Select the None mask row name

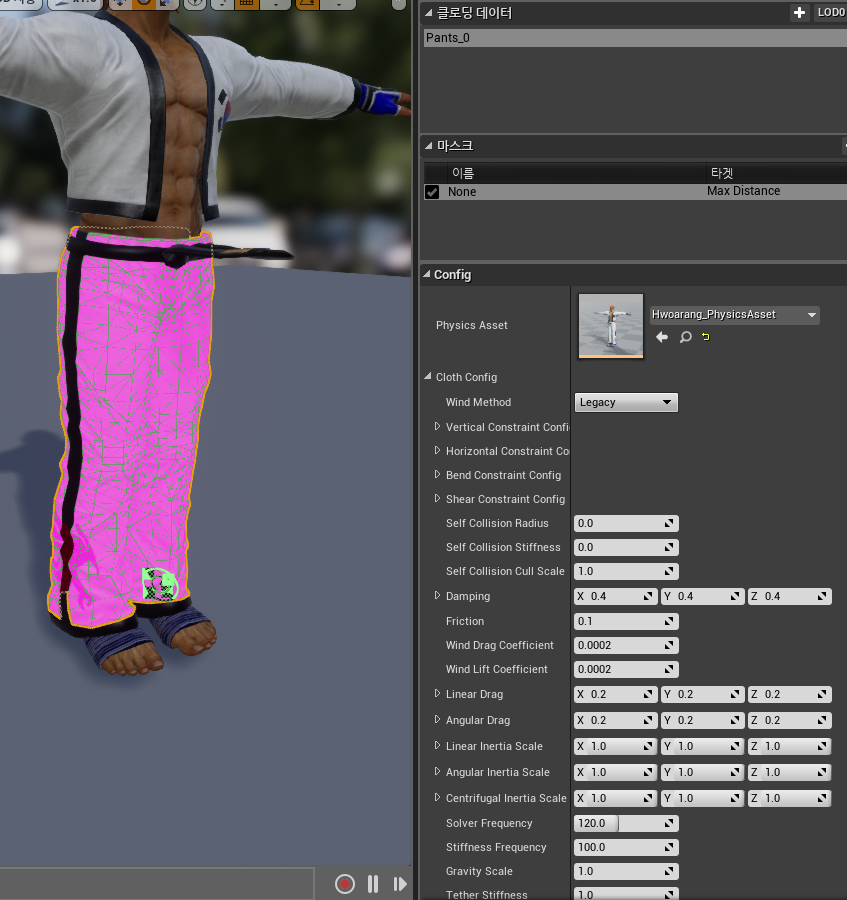(462, 192)
